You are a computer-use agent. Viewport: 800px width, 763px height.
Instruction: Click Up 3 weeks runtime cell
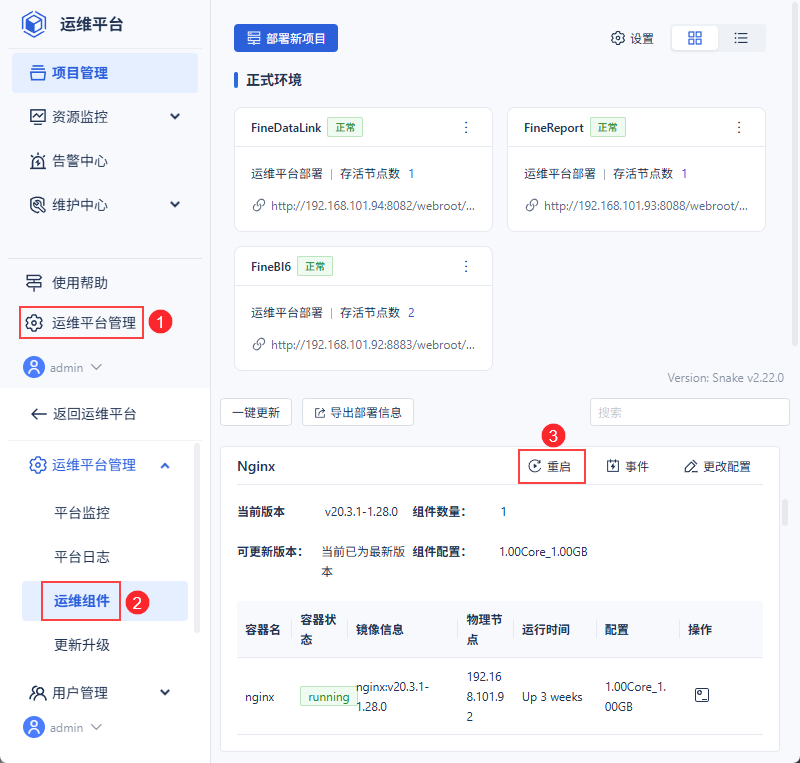[x=552, y=697]
